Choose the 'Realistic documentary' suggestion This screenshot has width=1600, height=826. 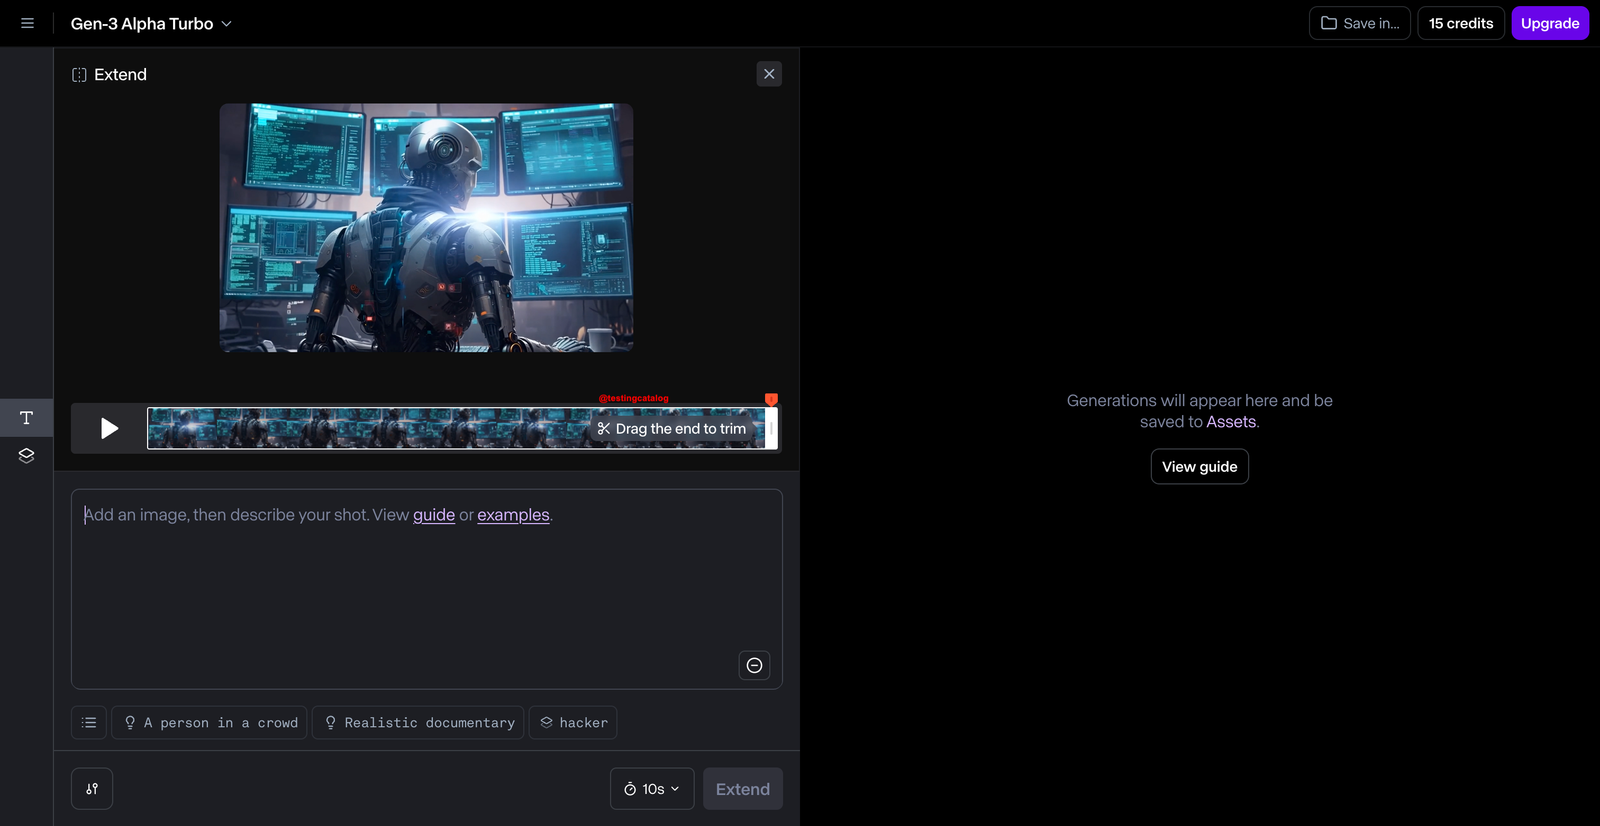point(418,723)
